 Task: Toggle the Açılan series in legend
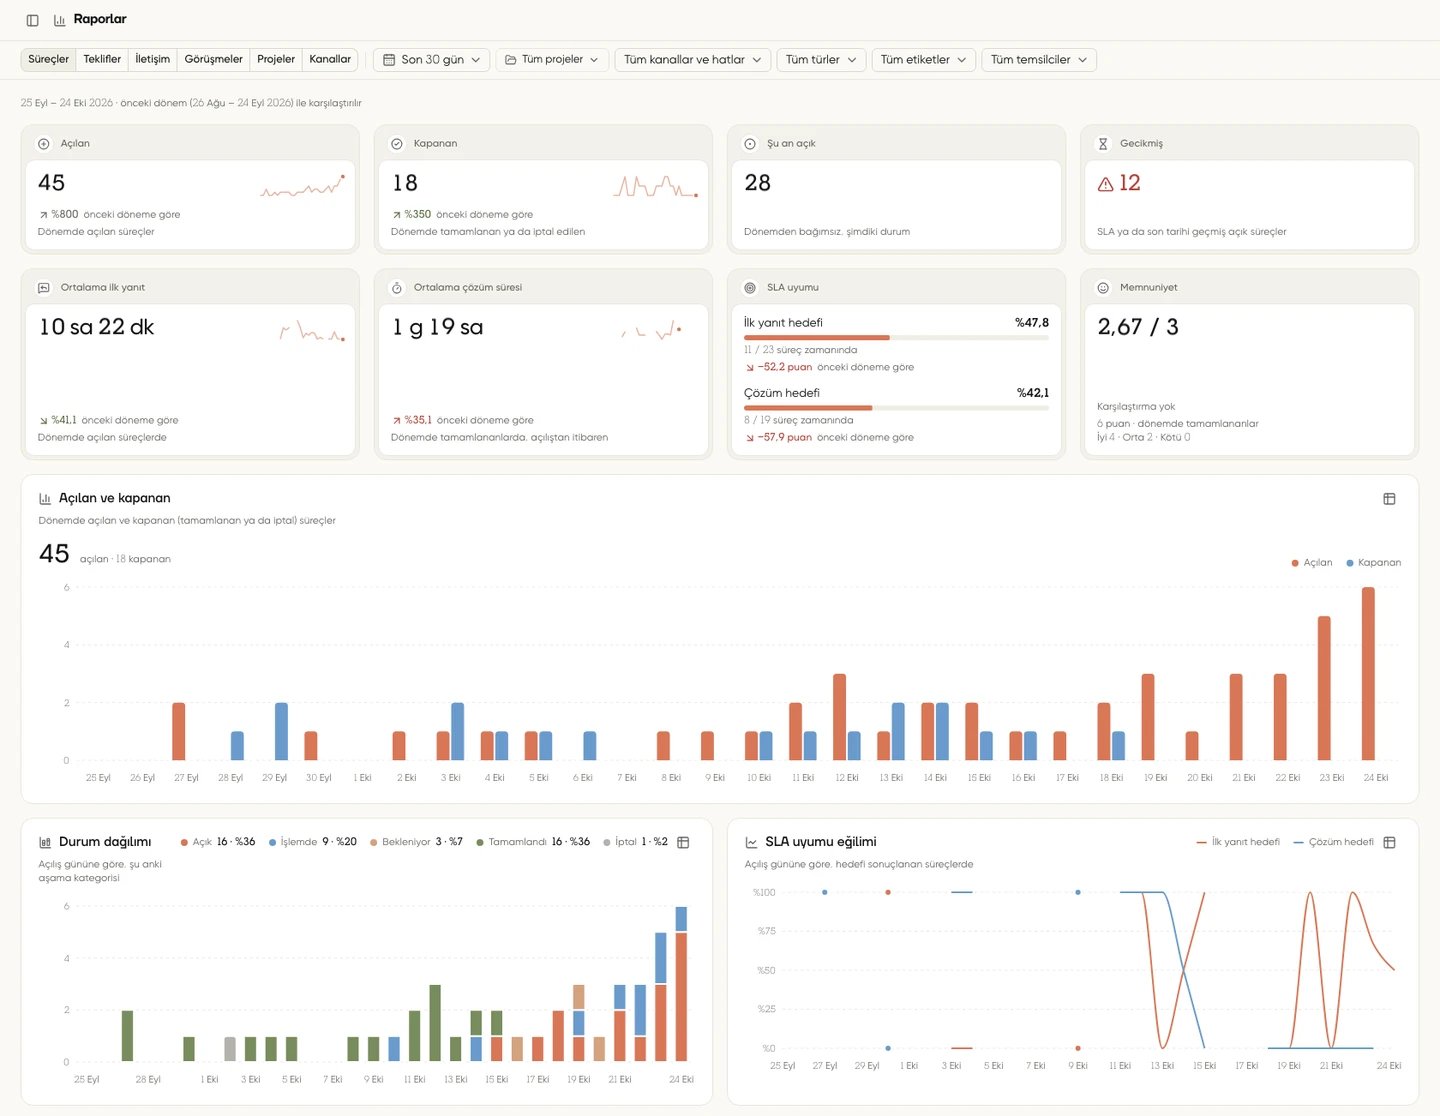click(x=1312, y=563)
